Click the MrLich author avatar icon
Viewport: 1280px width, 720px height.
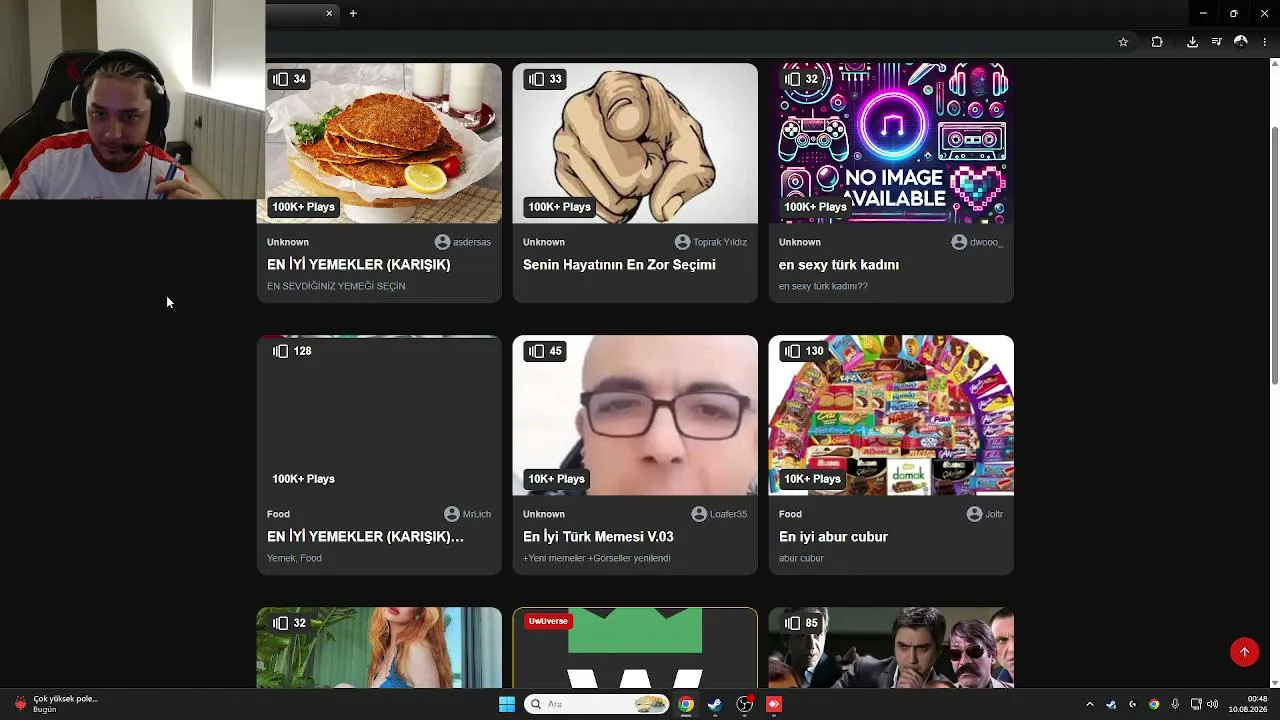[452, 514]
